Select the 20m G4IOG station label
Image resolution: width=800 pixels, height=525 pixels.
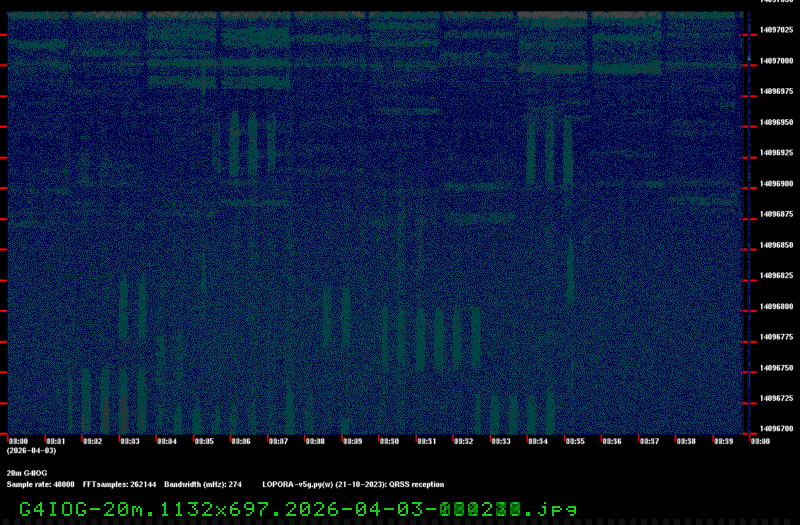[27, 473]
